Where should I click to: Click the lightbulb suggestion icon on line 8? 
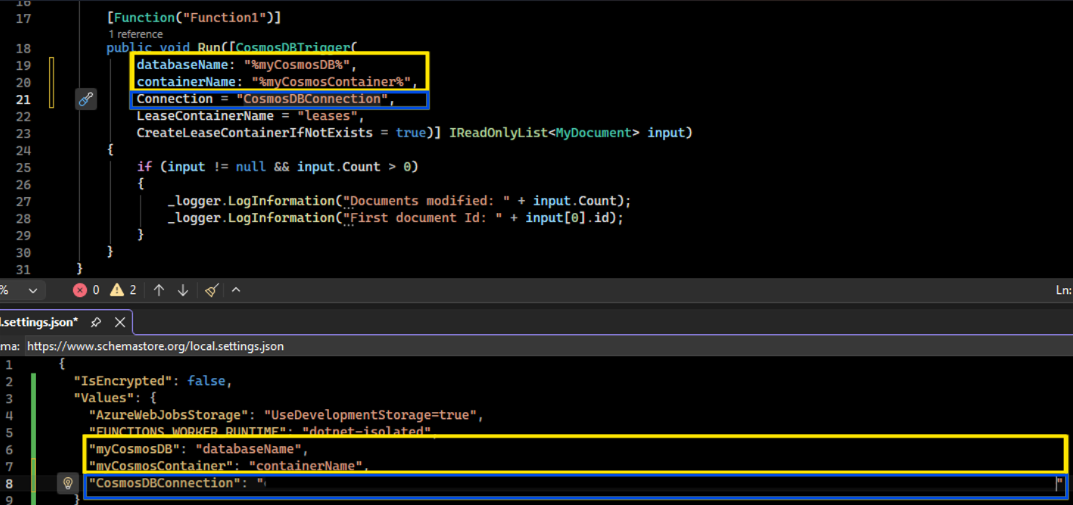point(68,483)
